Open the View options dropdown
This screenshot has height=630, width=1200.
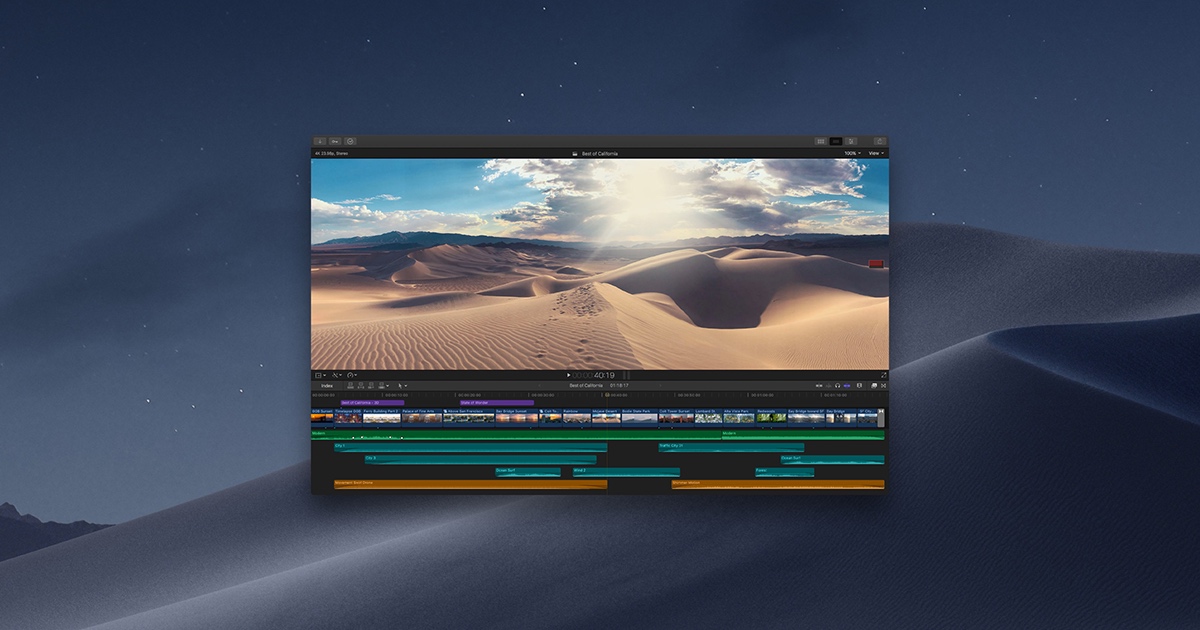point(875,153)
